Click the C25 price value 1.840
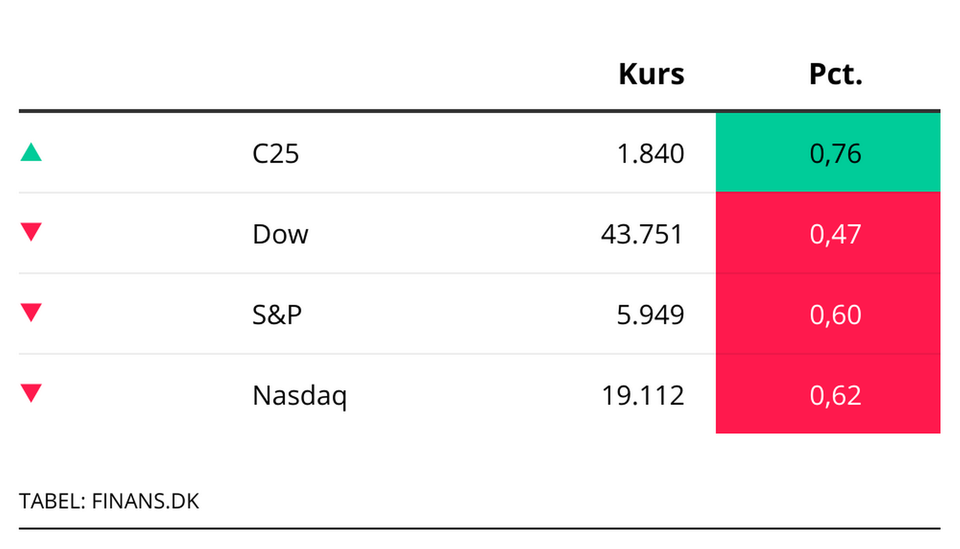 tap(648, 154)
